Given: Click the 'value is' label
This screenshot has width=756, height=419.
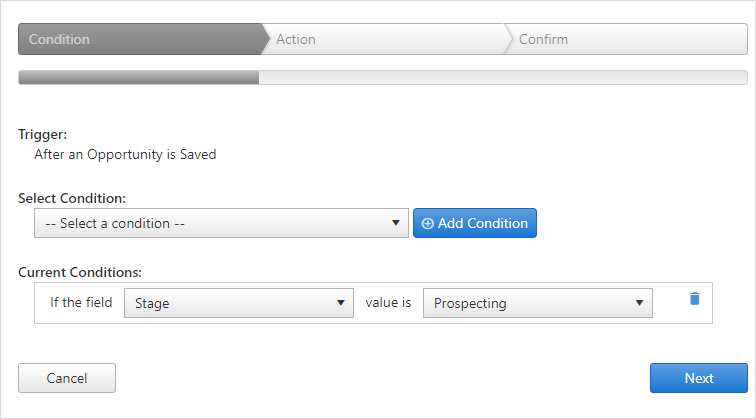Looking at the screenshot, I should click(388, 302).
